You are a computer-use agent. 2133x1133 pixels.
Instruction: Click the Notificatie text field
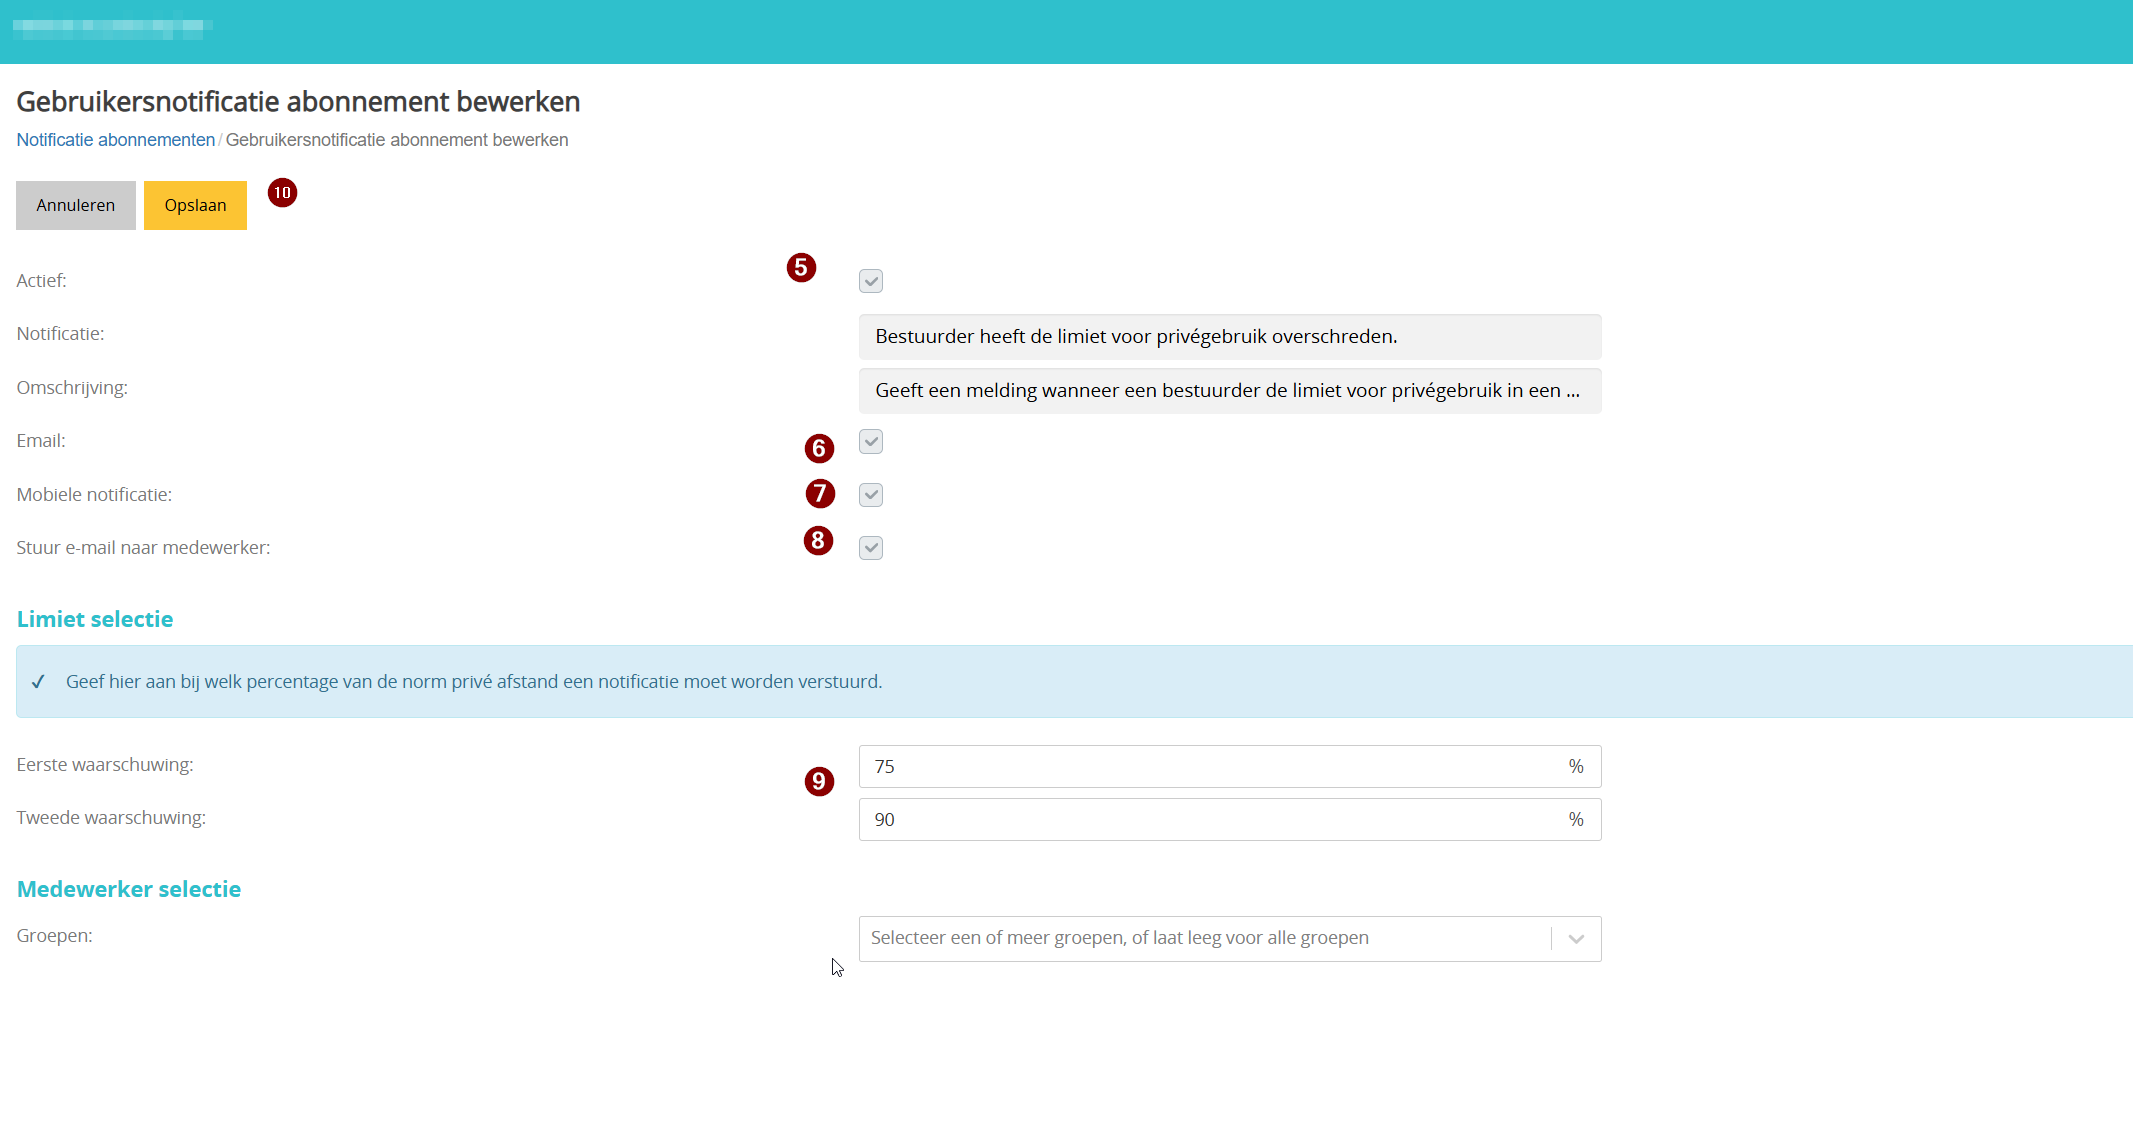tap(1230, 337)
